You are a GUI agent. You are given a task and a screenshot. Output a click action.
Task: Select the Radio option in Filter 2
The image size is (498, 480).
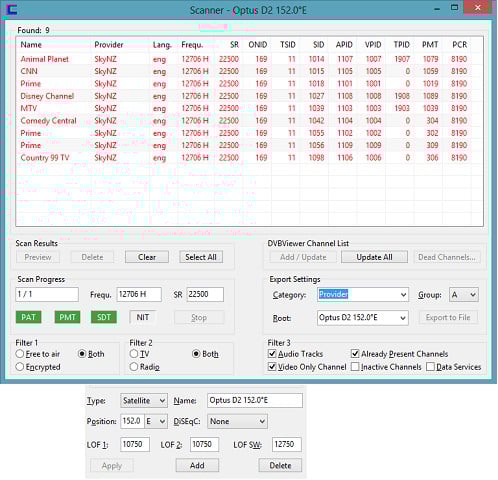tap(134, 367)
